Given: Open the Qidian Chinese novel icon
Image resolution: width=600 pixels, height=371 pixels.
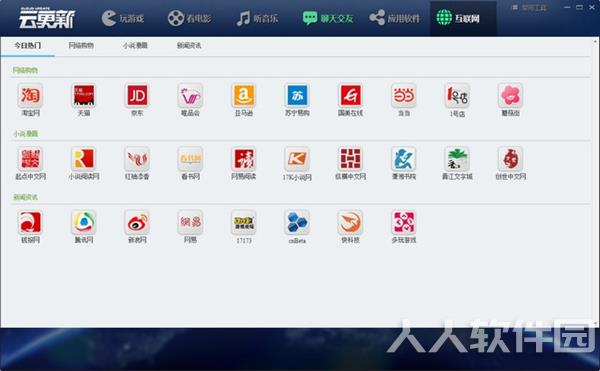Looking at the screenshot, I should 30,159.
